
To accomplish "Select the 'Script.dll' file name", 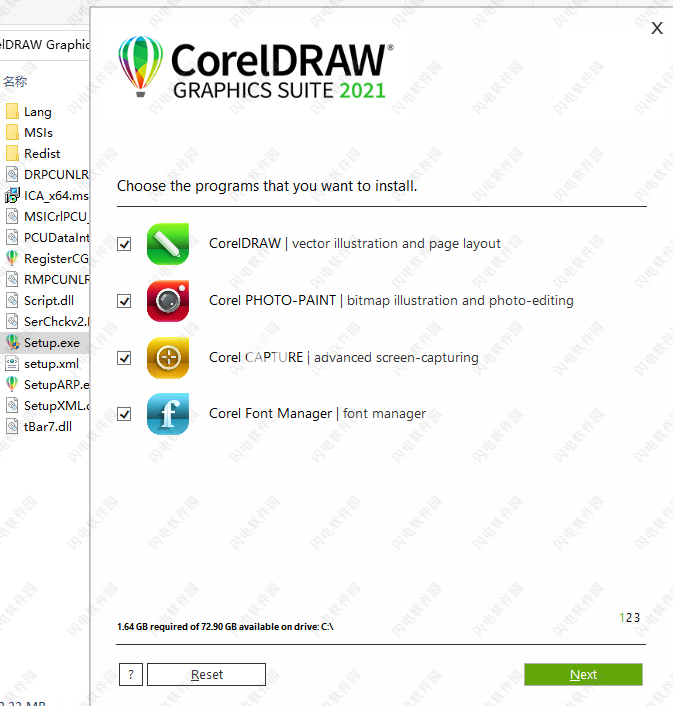I will [49, 301].
